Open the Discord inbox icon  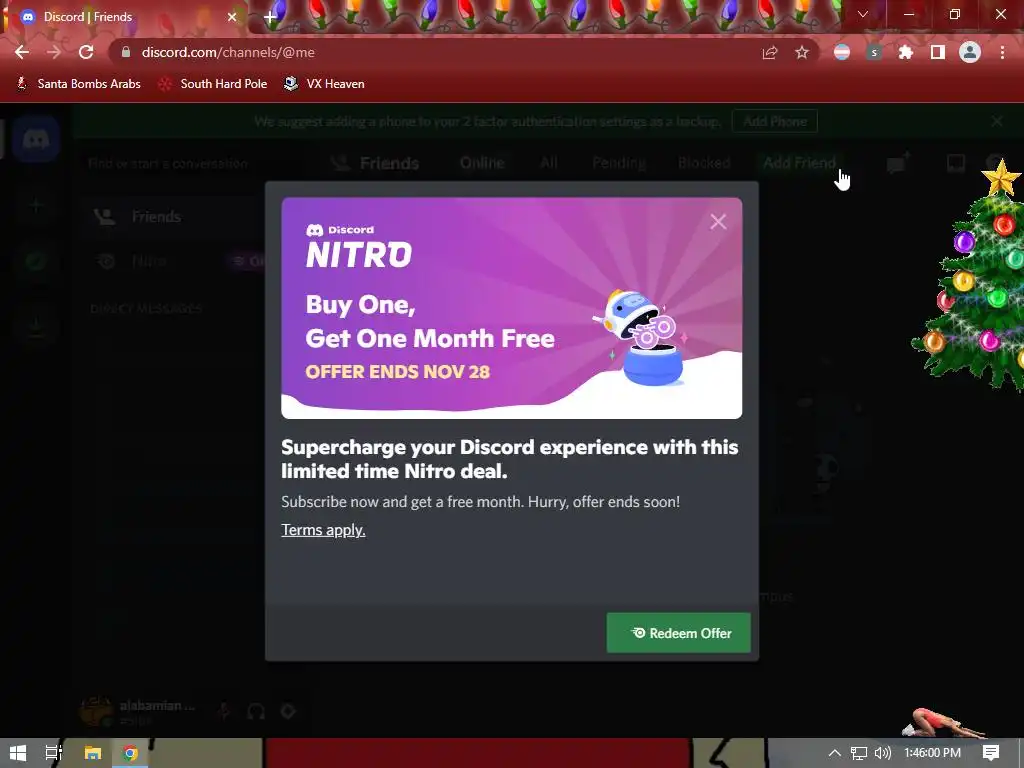tap(955, 163)
